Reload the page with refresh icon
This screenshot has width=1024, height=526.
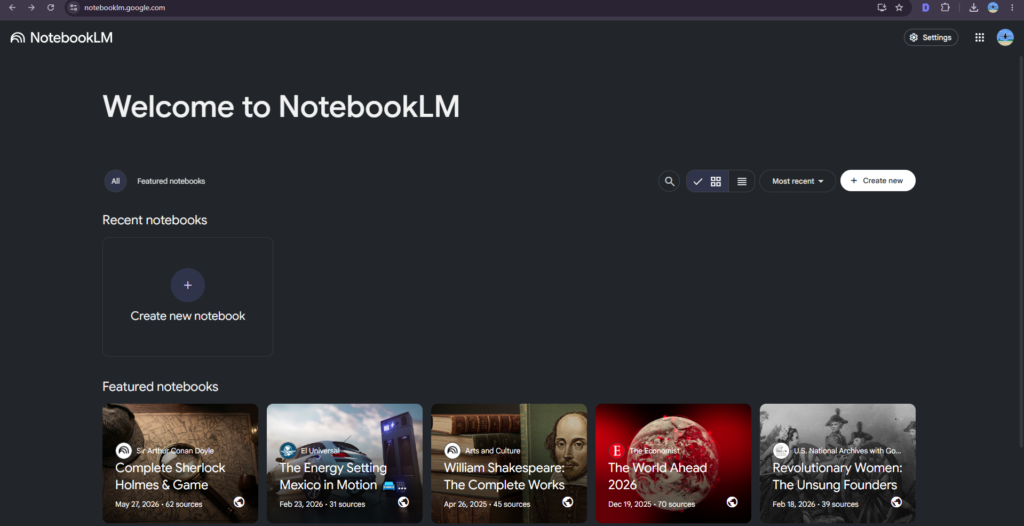[x=51, y=8]
